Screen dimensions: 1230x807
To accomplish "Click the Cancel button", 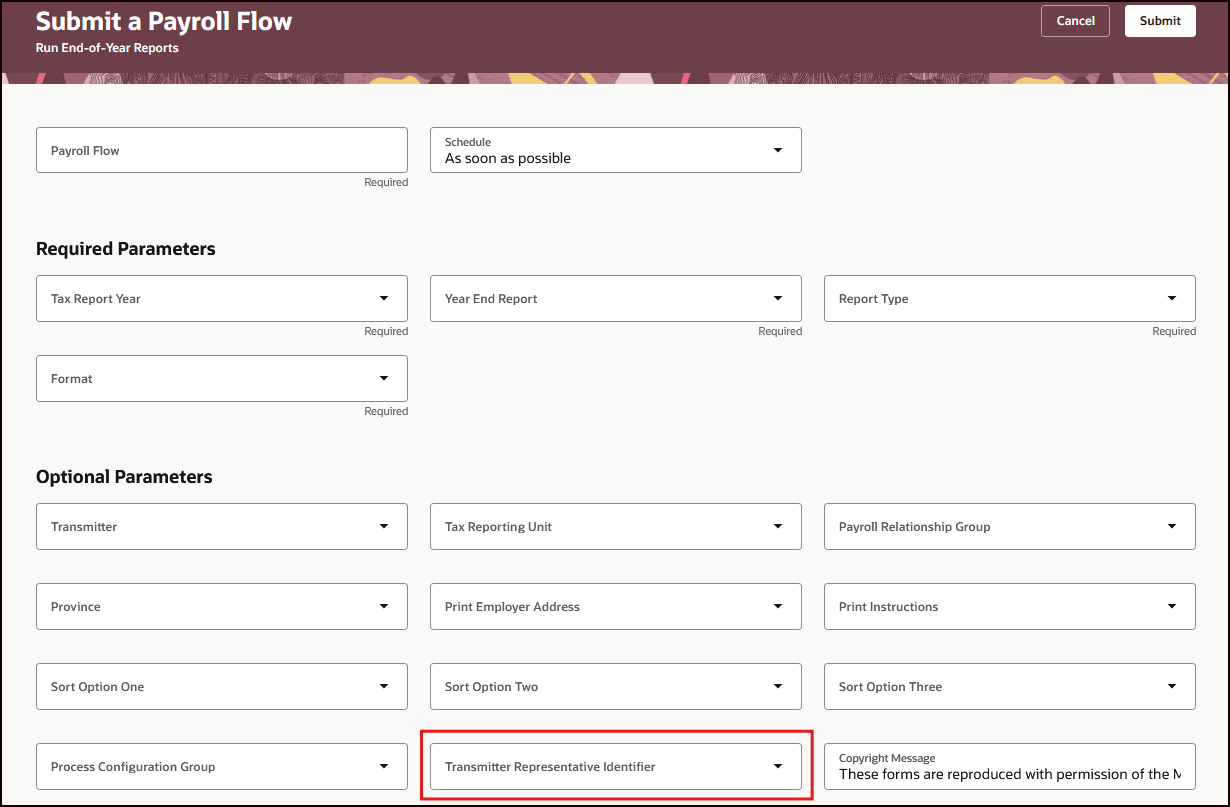I will coord(1075,21).
